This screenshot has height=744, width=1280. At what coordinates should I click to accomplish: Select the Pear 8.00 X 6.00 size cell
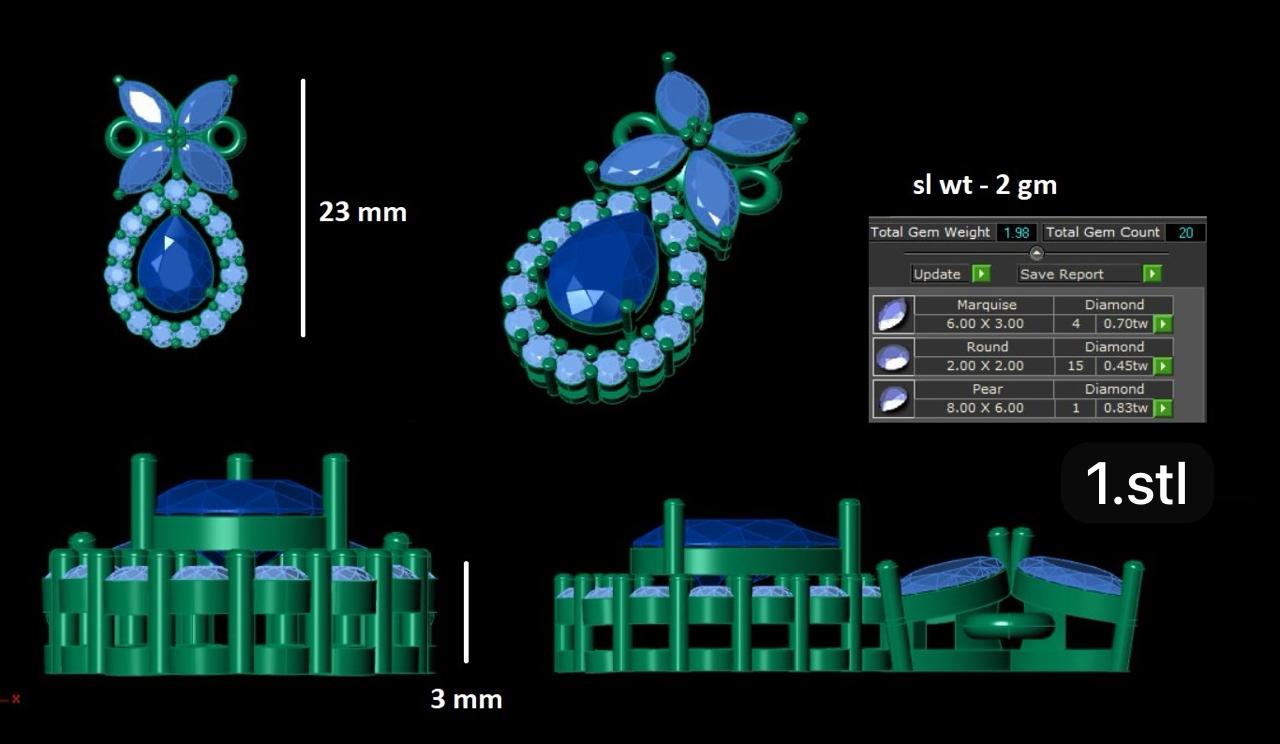(x=986, y=408)
